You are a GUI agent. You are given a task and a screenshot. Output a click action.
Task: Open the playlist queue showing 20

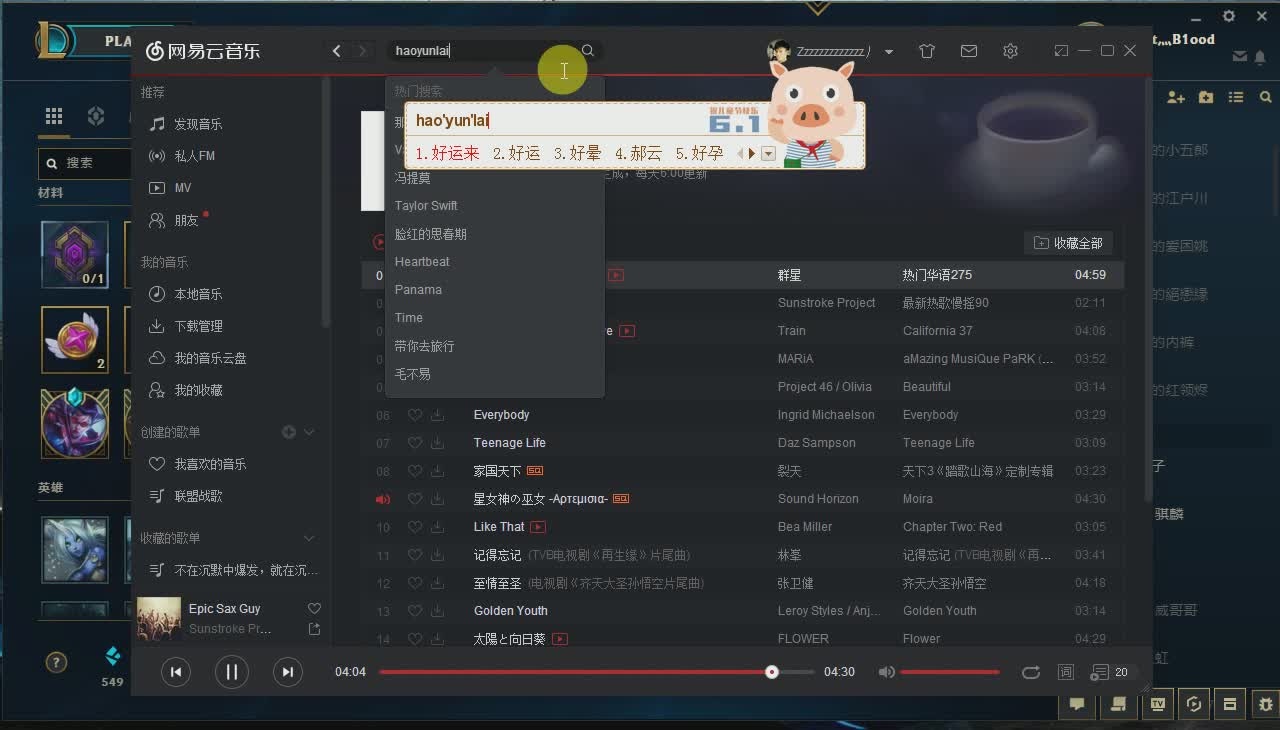(x=1109, y=672)
